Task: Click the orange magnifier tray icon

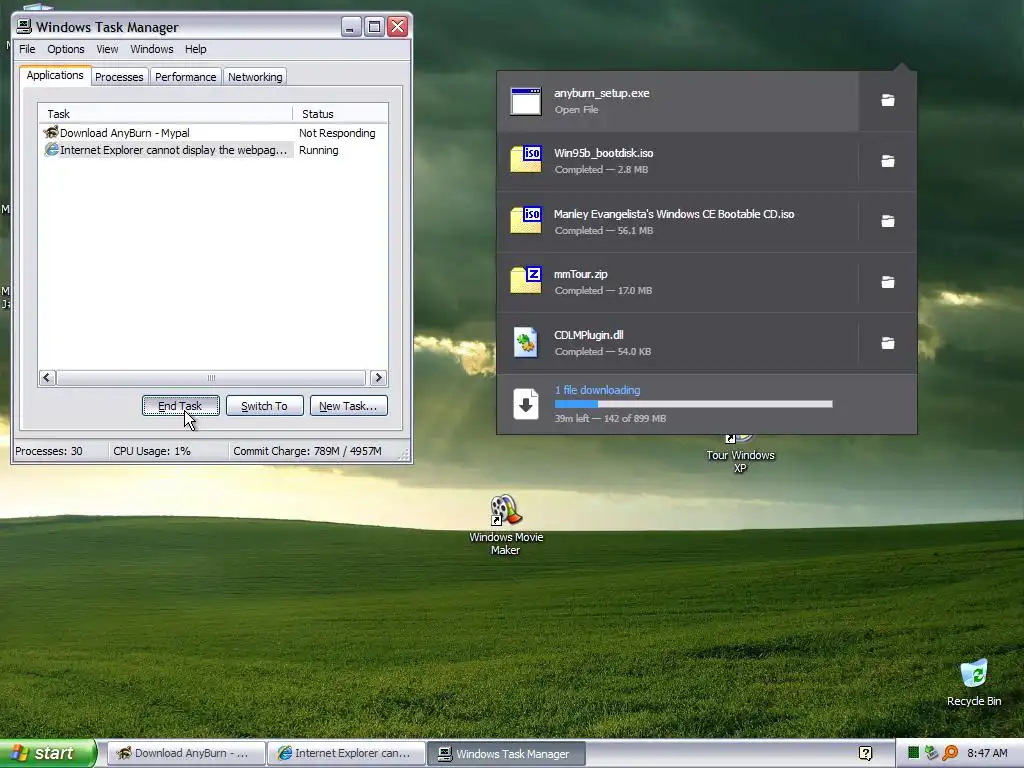Action: pyautogui.click(x=950, y=754)
